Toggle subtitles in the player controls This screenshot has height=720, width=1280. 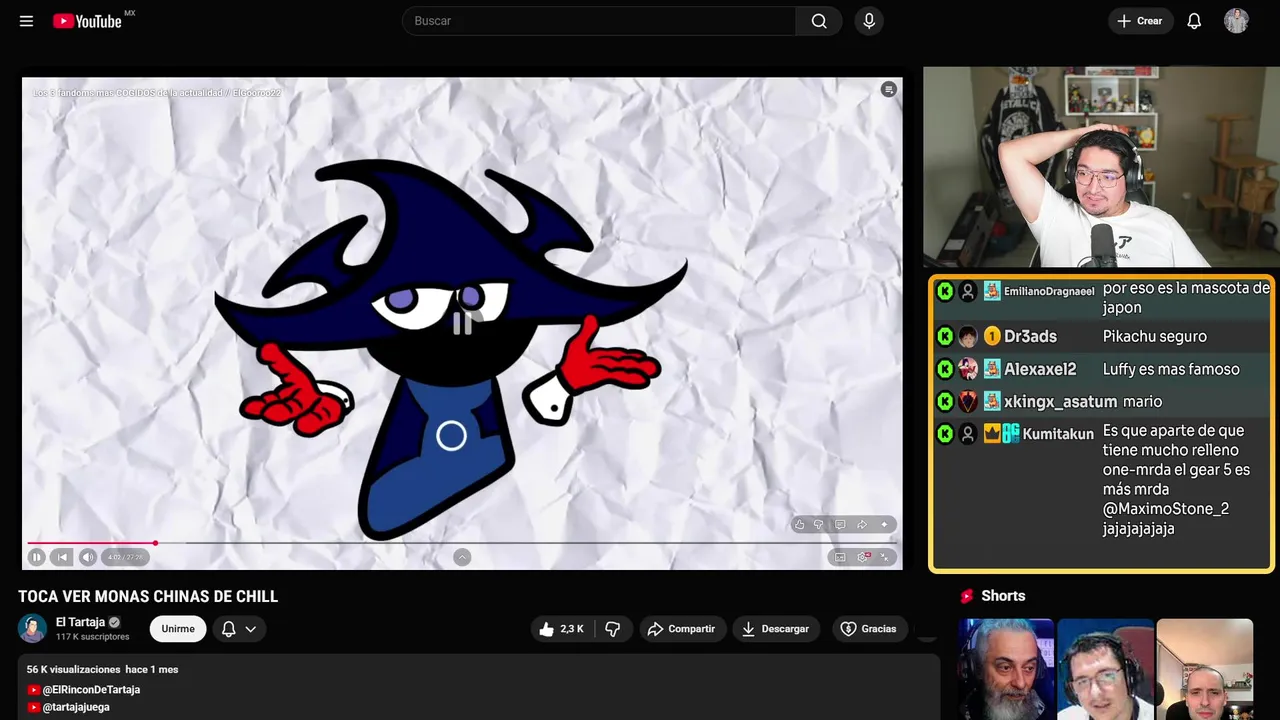[840, 557]
